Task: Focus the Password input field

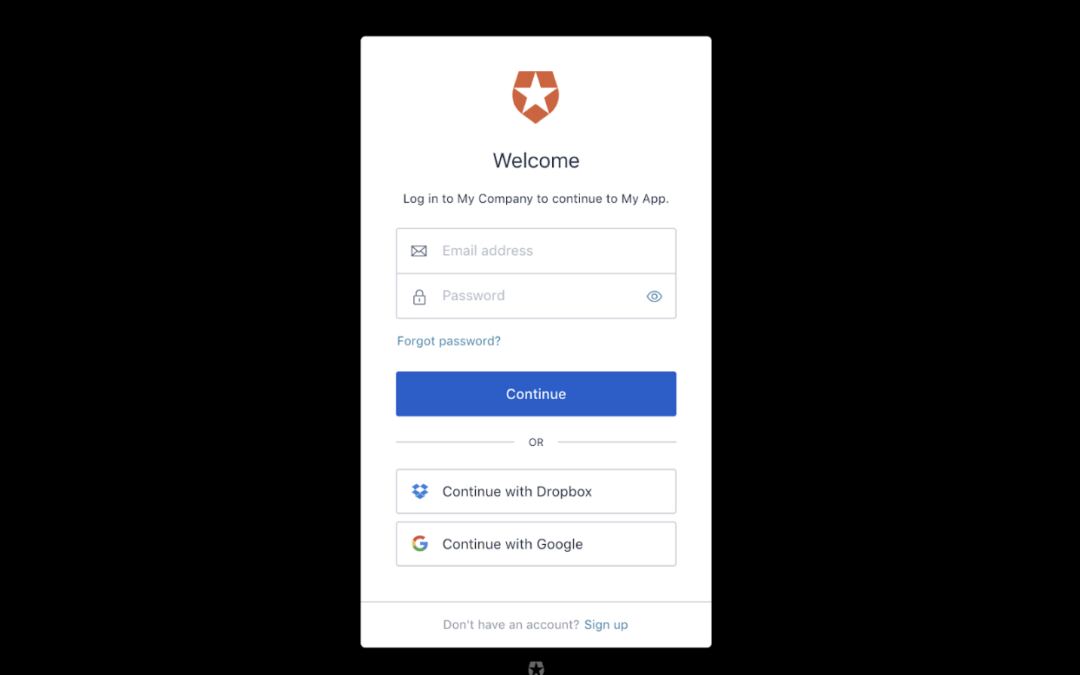Action: click(536, 296)
